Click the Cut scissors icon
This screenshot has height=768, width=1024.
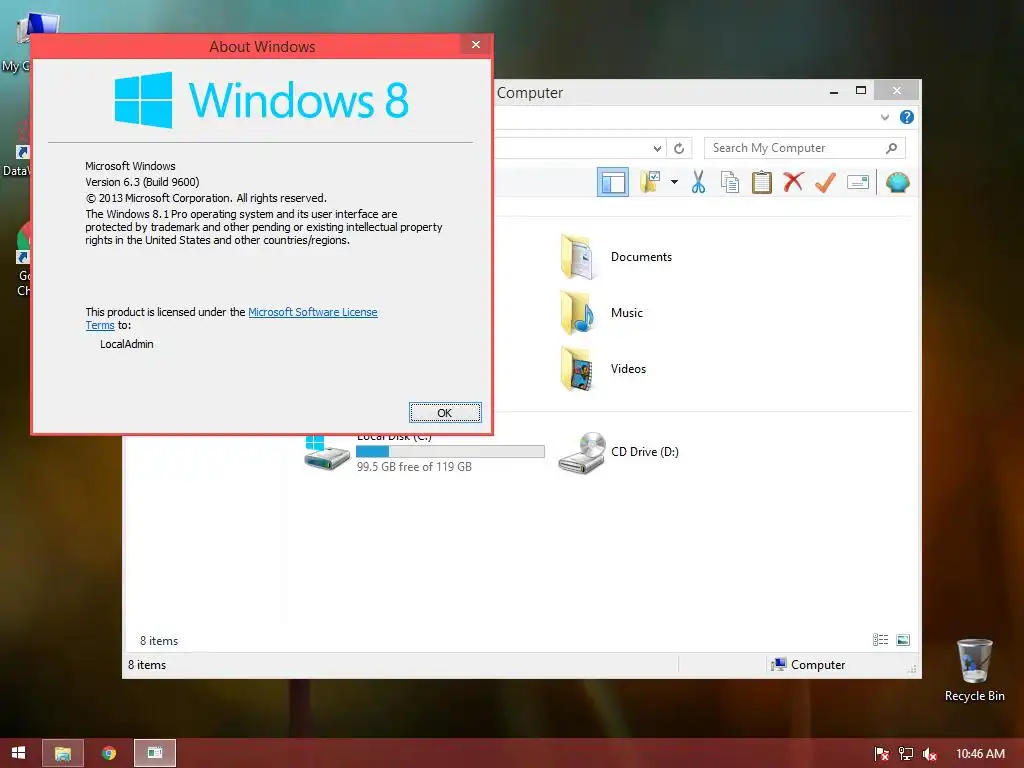[698, 182]
